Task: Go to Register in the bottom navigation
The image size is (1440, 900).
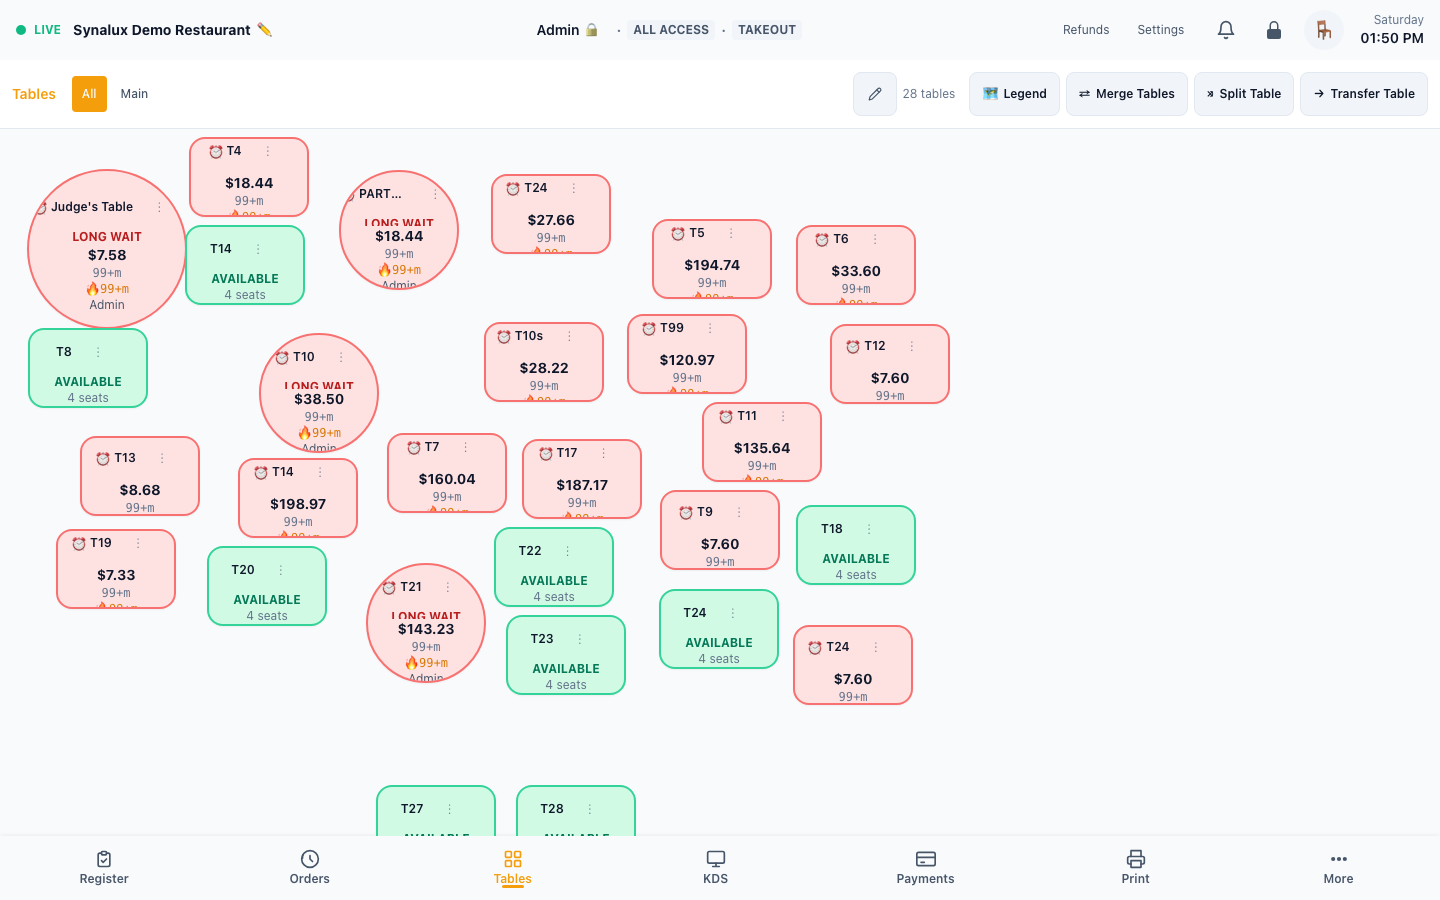Action: pos(104,867)
